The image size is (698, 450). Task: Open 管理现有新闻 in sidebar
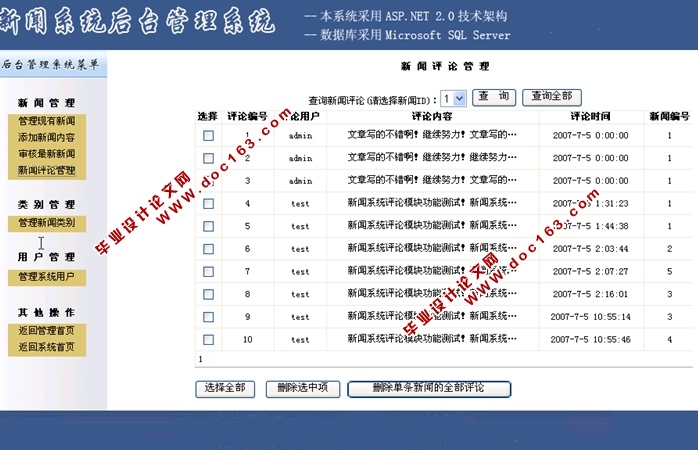47,121
